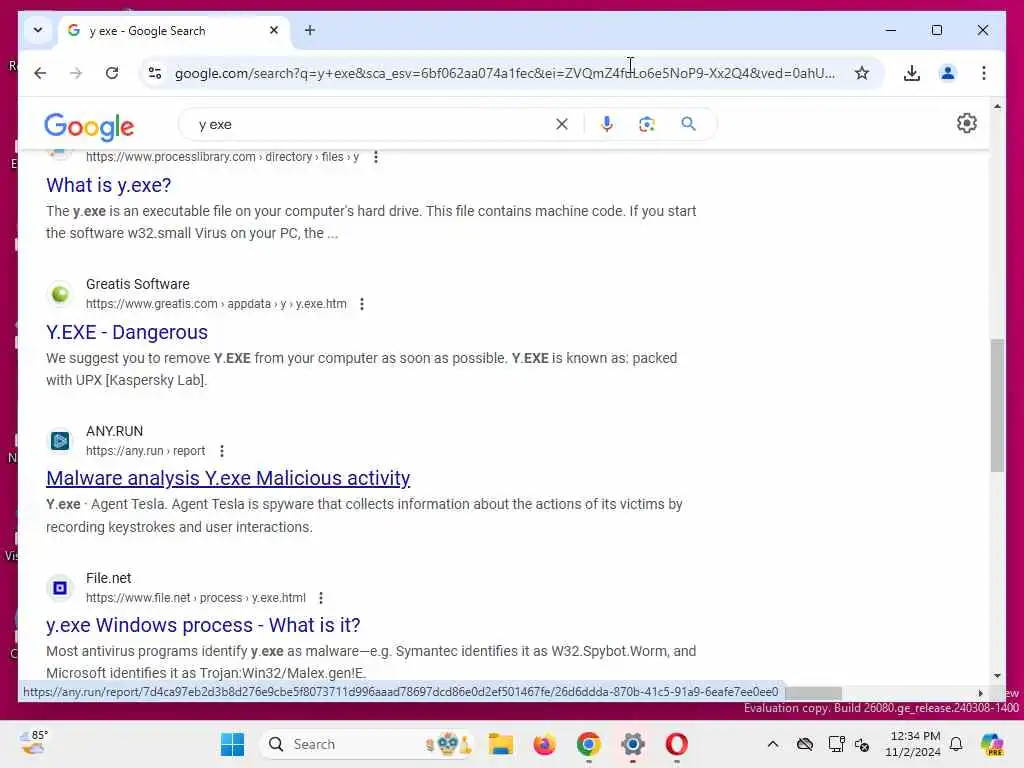1024x768 pixels.
Task: Open more options for ANY.RUN result
Action: (222, 451)
